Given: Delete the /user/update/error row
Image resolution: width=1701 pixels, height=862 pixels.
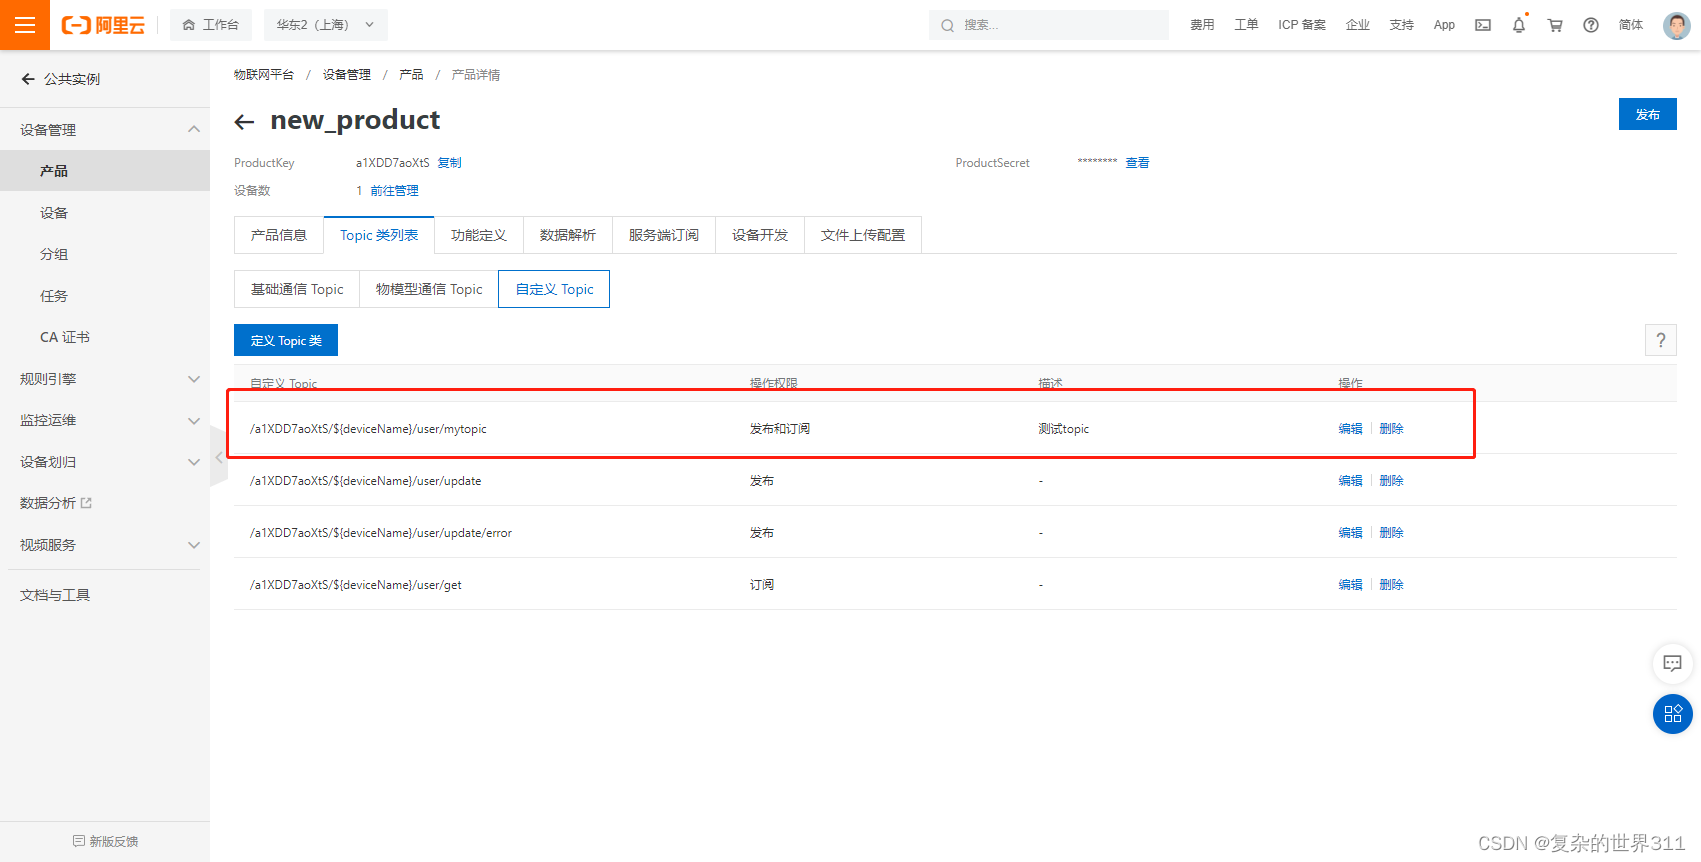Looking at the screenshot, I should (1392, 533).
